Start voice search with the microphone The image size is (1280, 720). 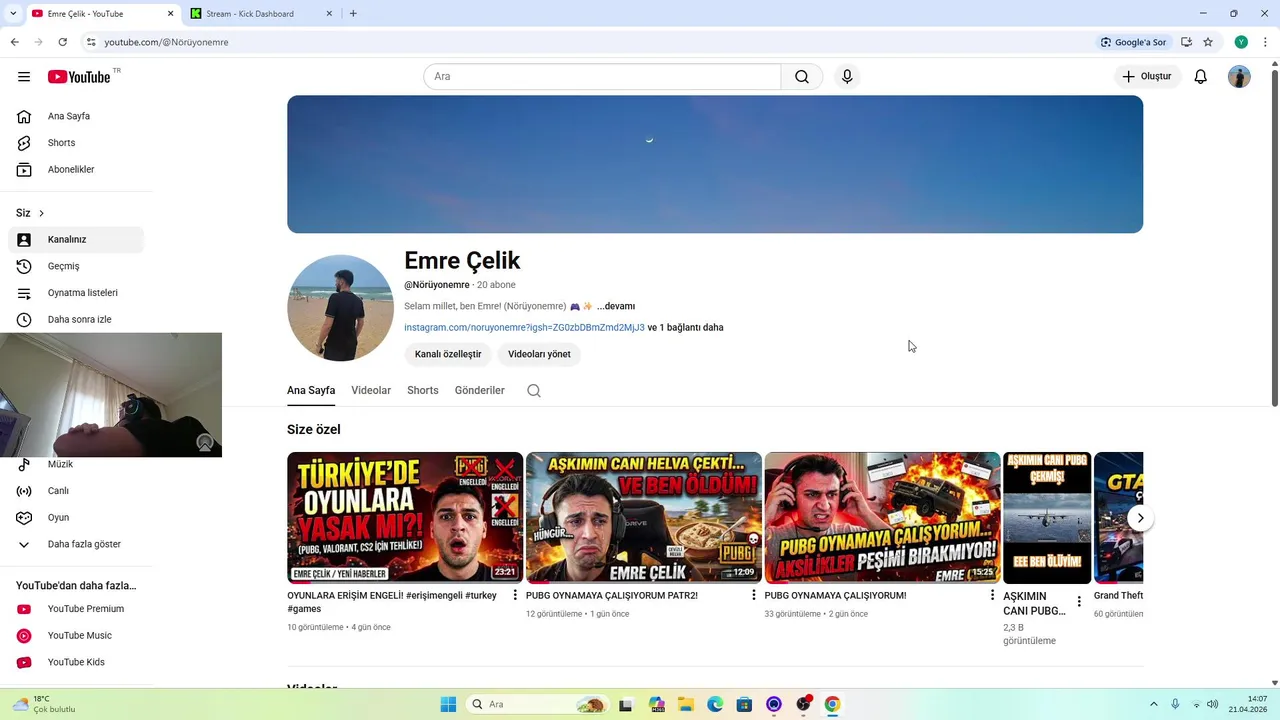[847, 77]
